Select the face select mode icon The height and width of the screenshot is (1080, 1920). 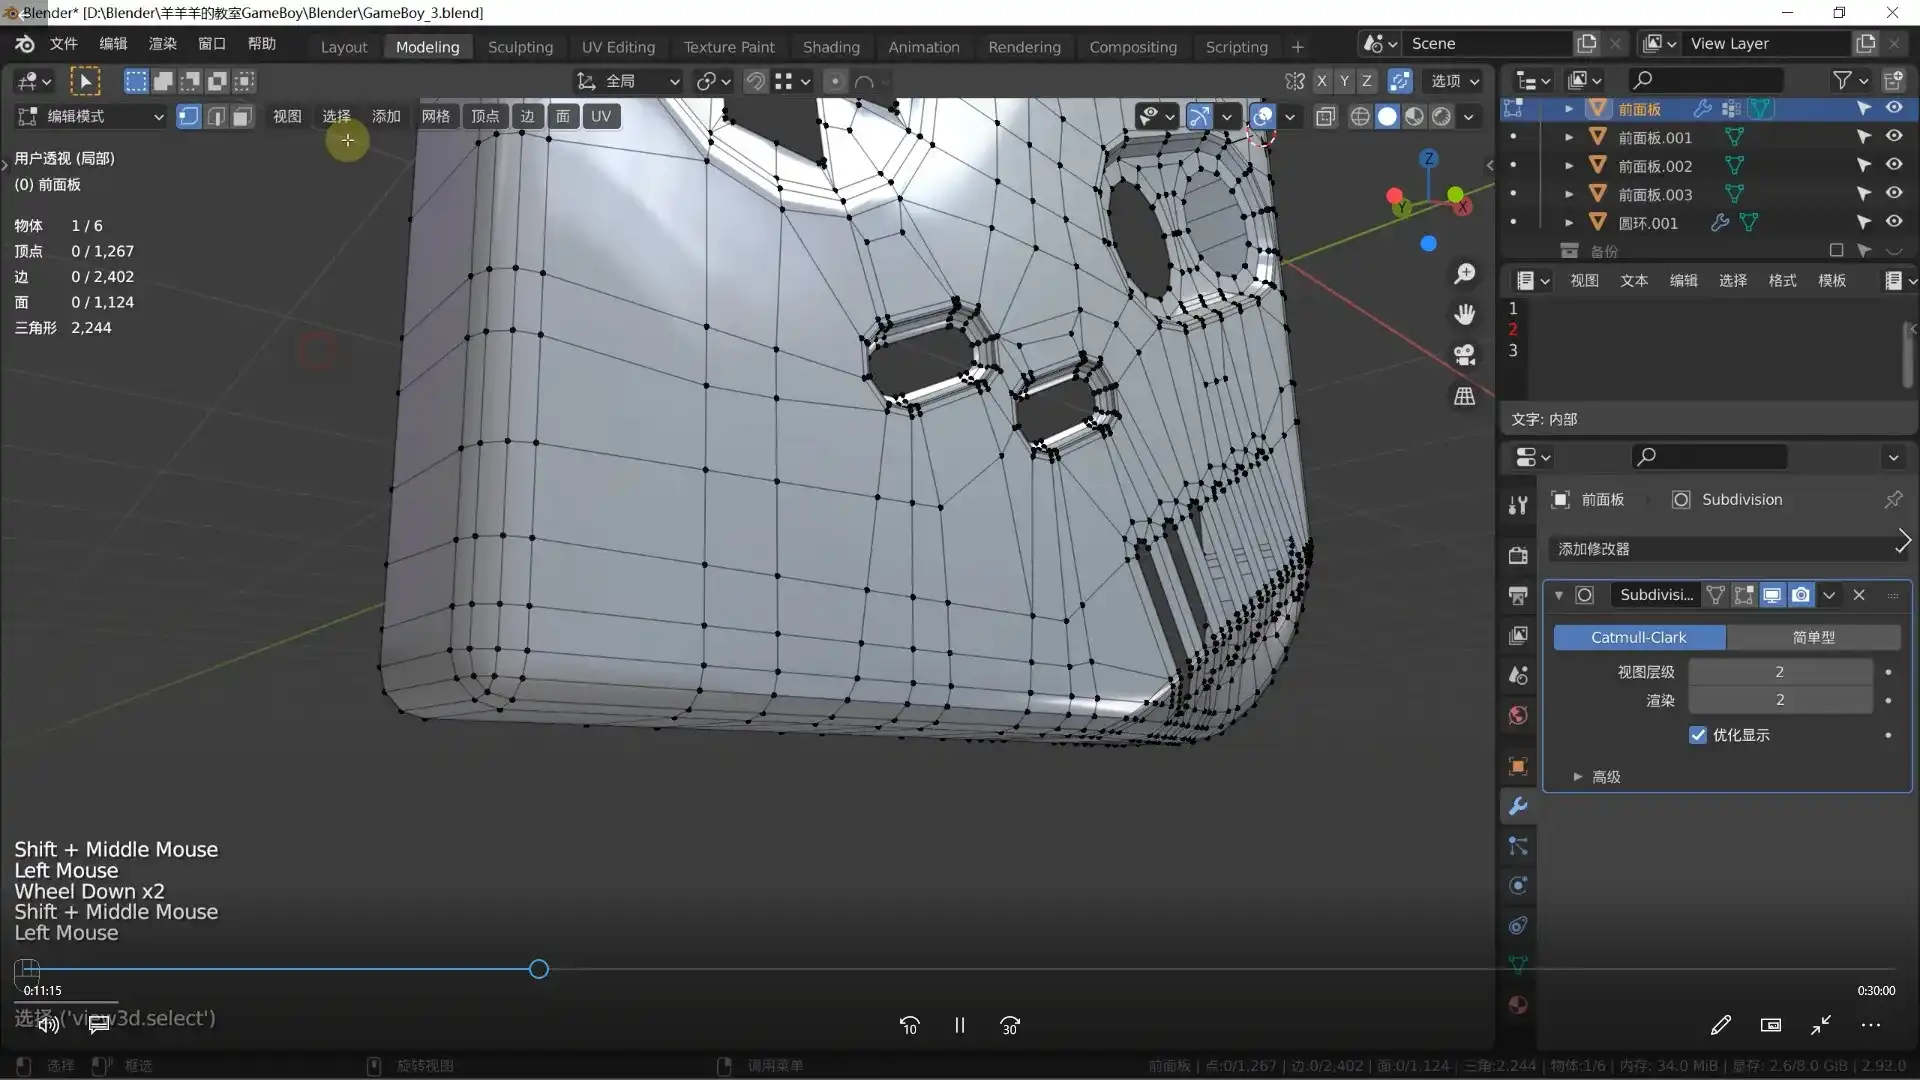[x=241, y=116]
